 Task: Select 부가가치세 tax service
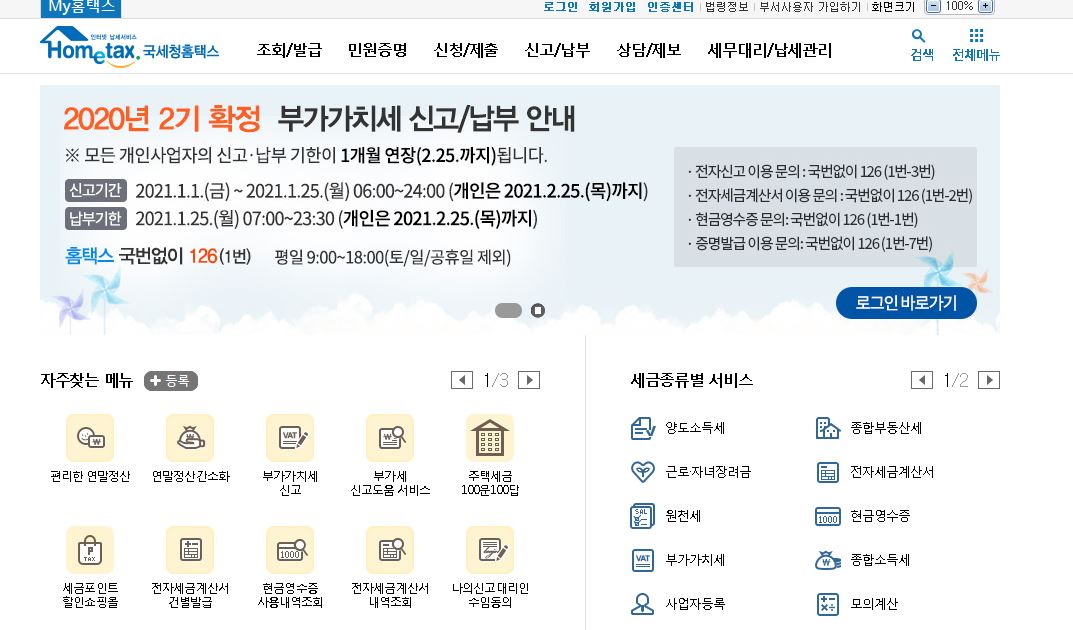click(x=677, y=560)
